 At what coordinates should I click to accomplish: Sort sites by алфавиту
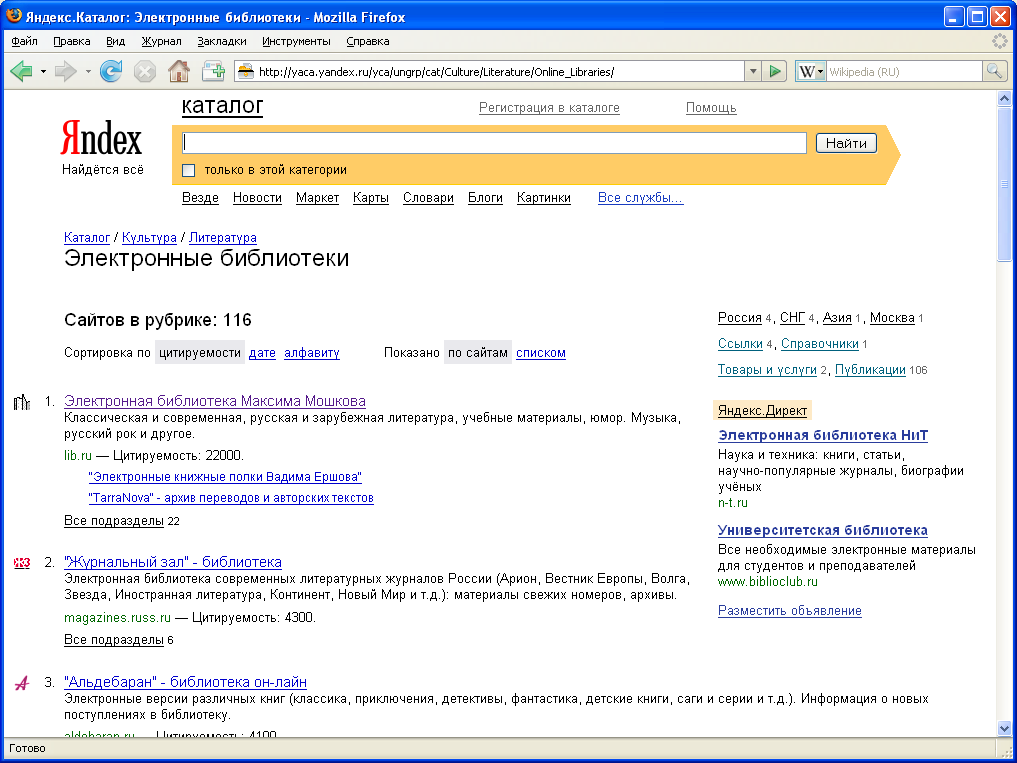coord(312,353)
